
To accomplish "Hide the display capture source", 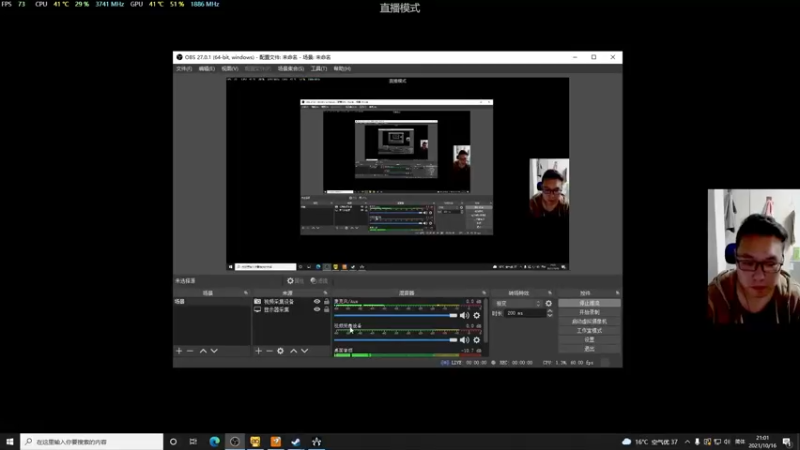I will 317,309.
